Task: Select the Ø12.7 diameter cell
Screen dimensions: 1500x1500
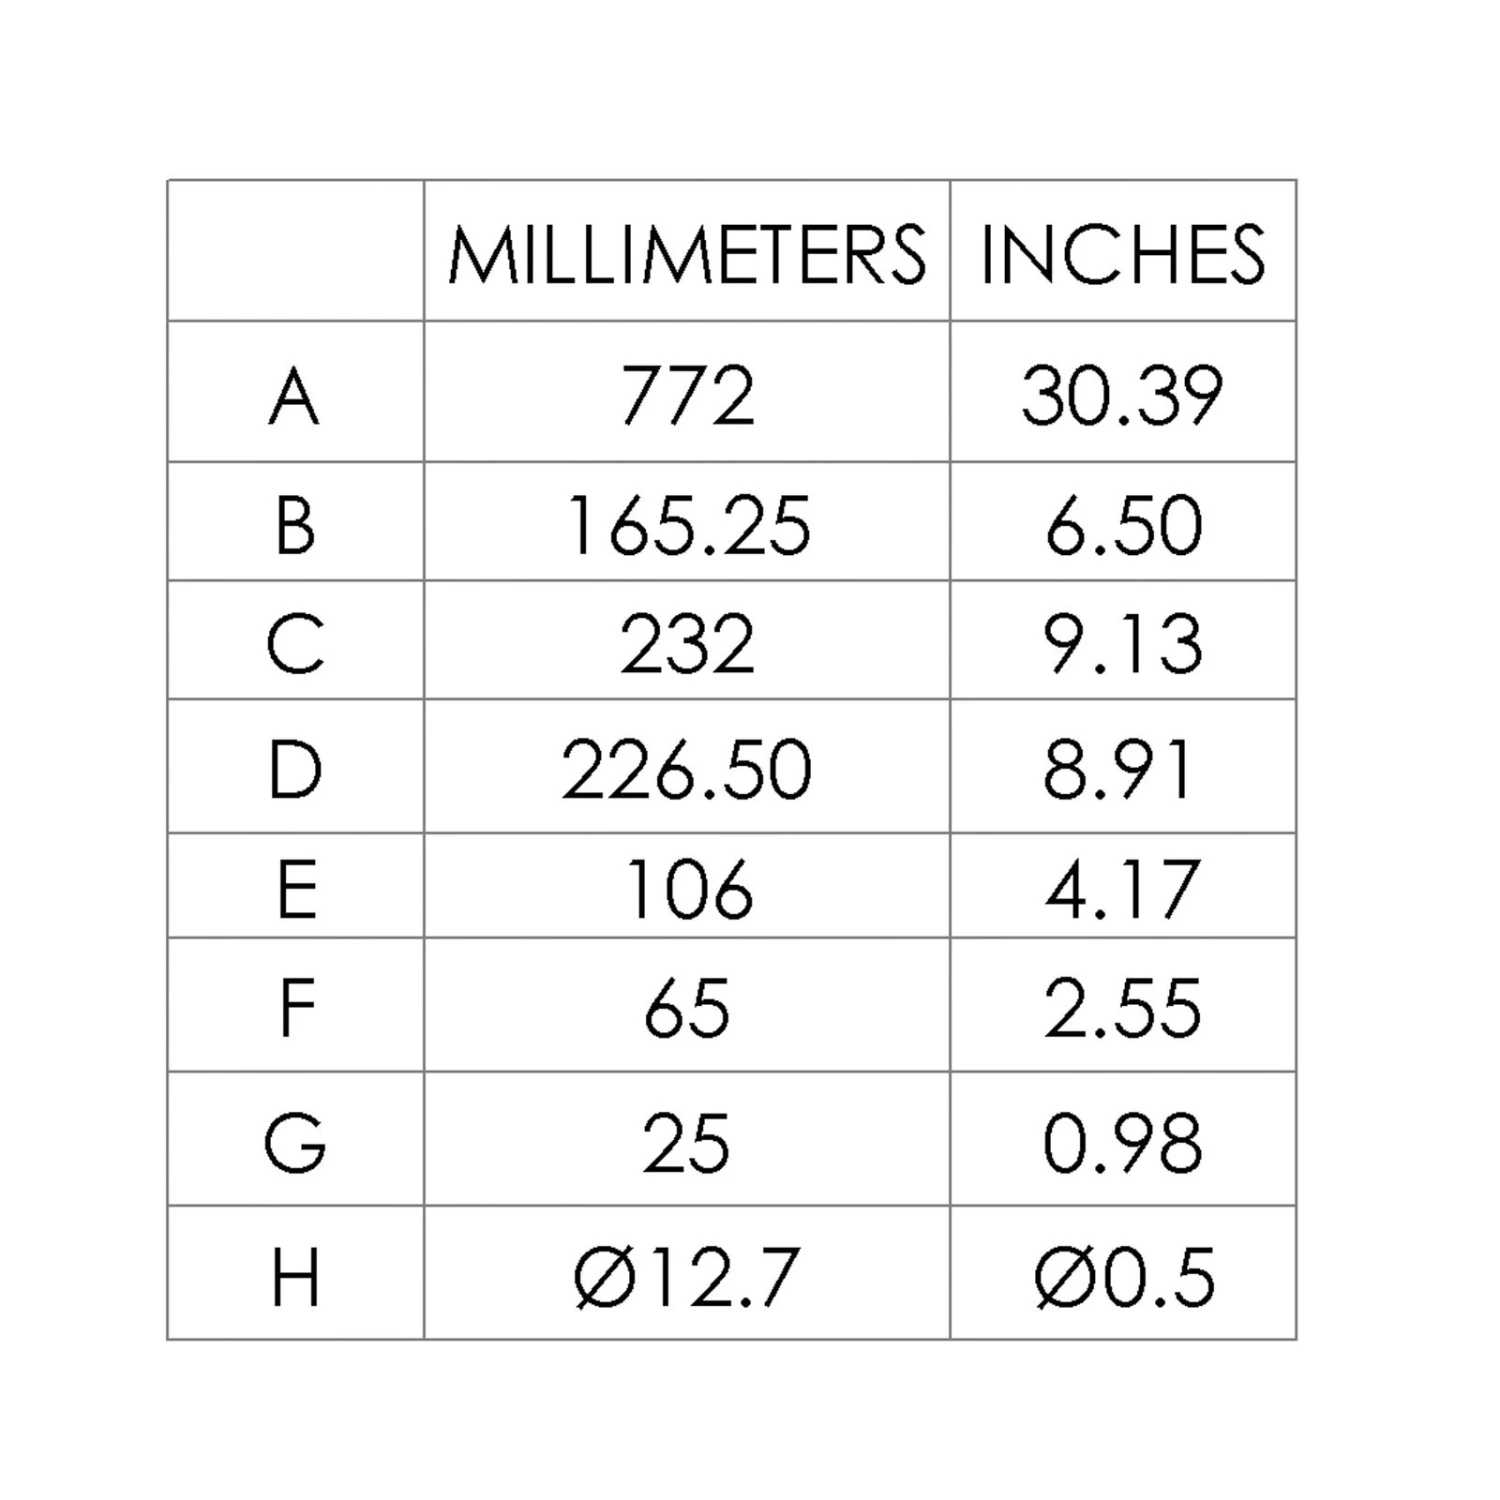Action: pyautogui.click(x=687, y=1277)
